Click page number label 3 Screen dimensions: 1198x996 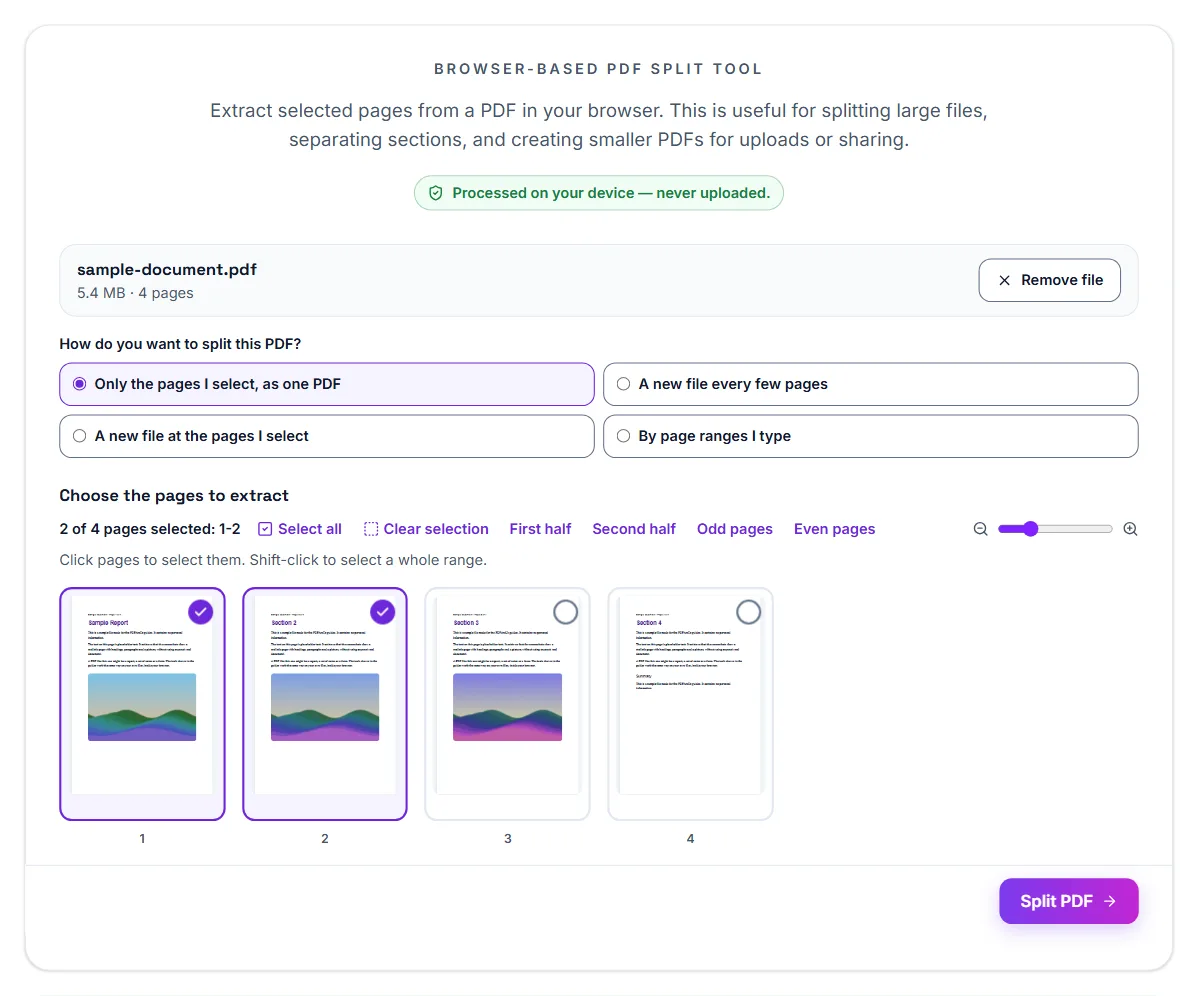point(507,839)
